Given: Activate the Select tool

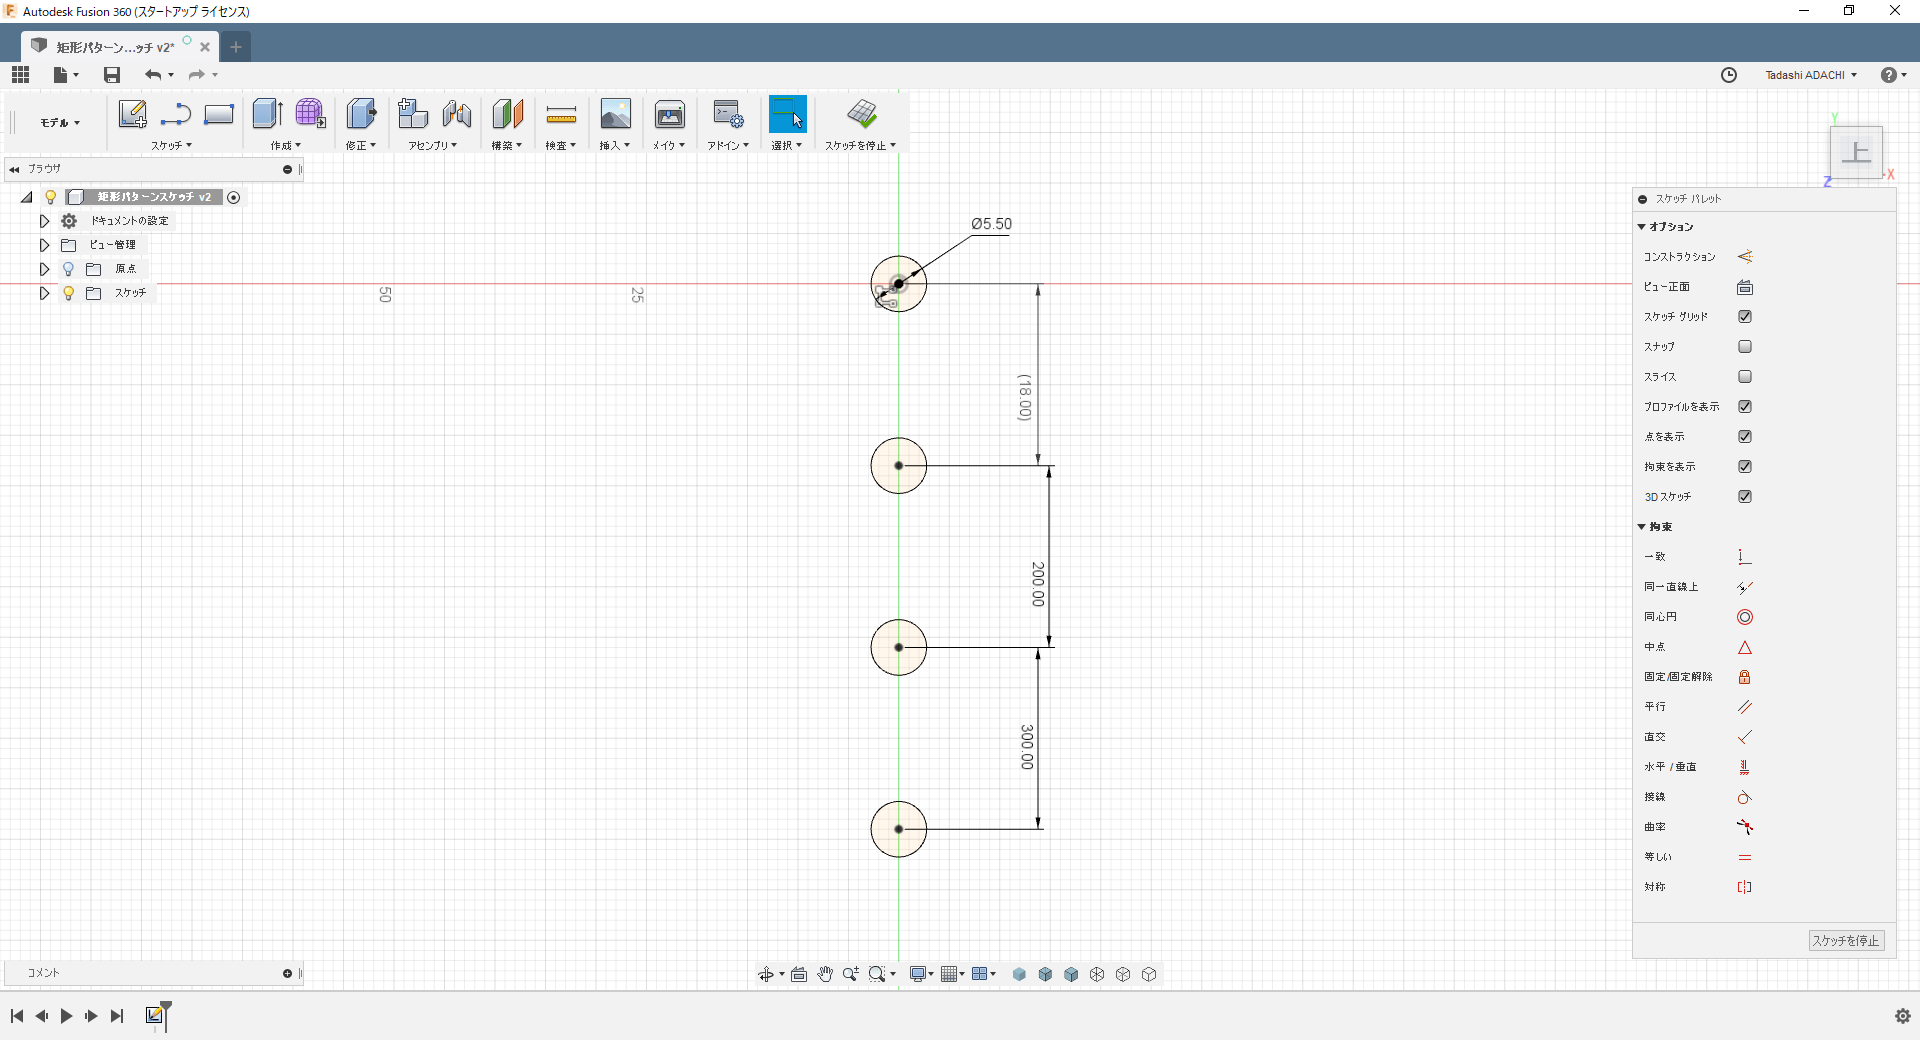Looking at the screenshot, I should [787, 114].
